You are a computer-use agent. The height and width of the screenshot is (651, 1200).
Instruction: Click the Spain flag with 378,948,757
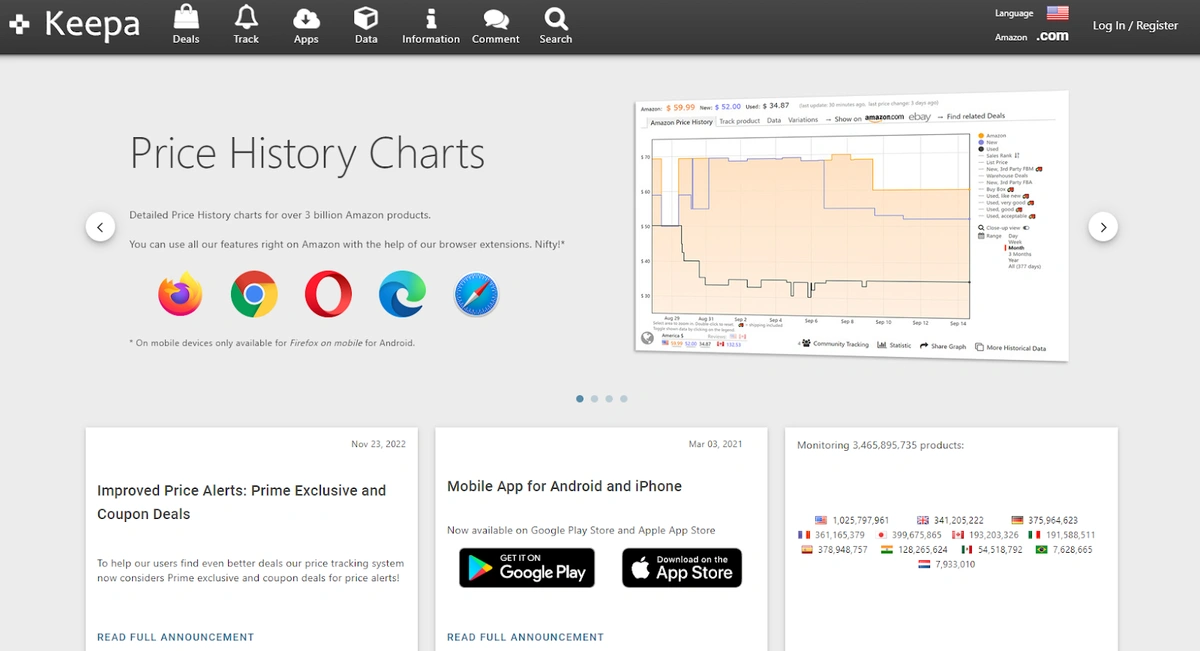[x=807, y=550]
